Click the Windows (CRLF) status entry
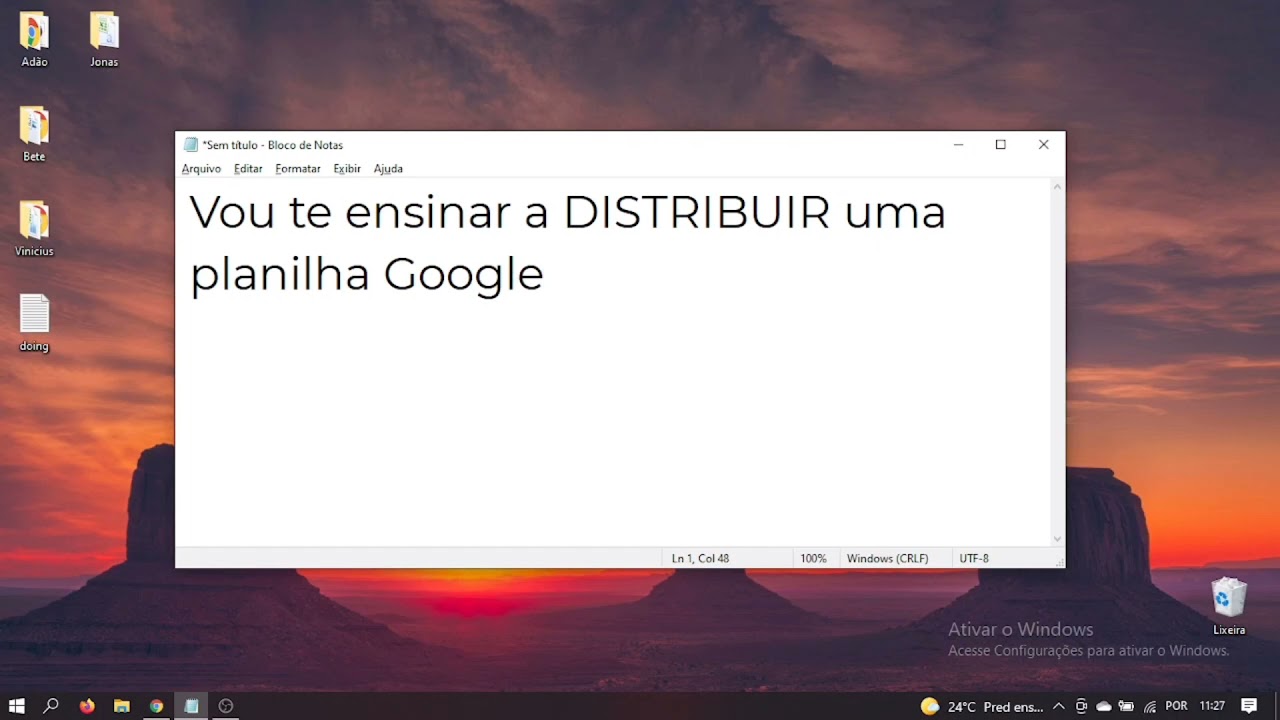The width and height of the screenshot is (1280, 720). [x=887, y=558]
